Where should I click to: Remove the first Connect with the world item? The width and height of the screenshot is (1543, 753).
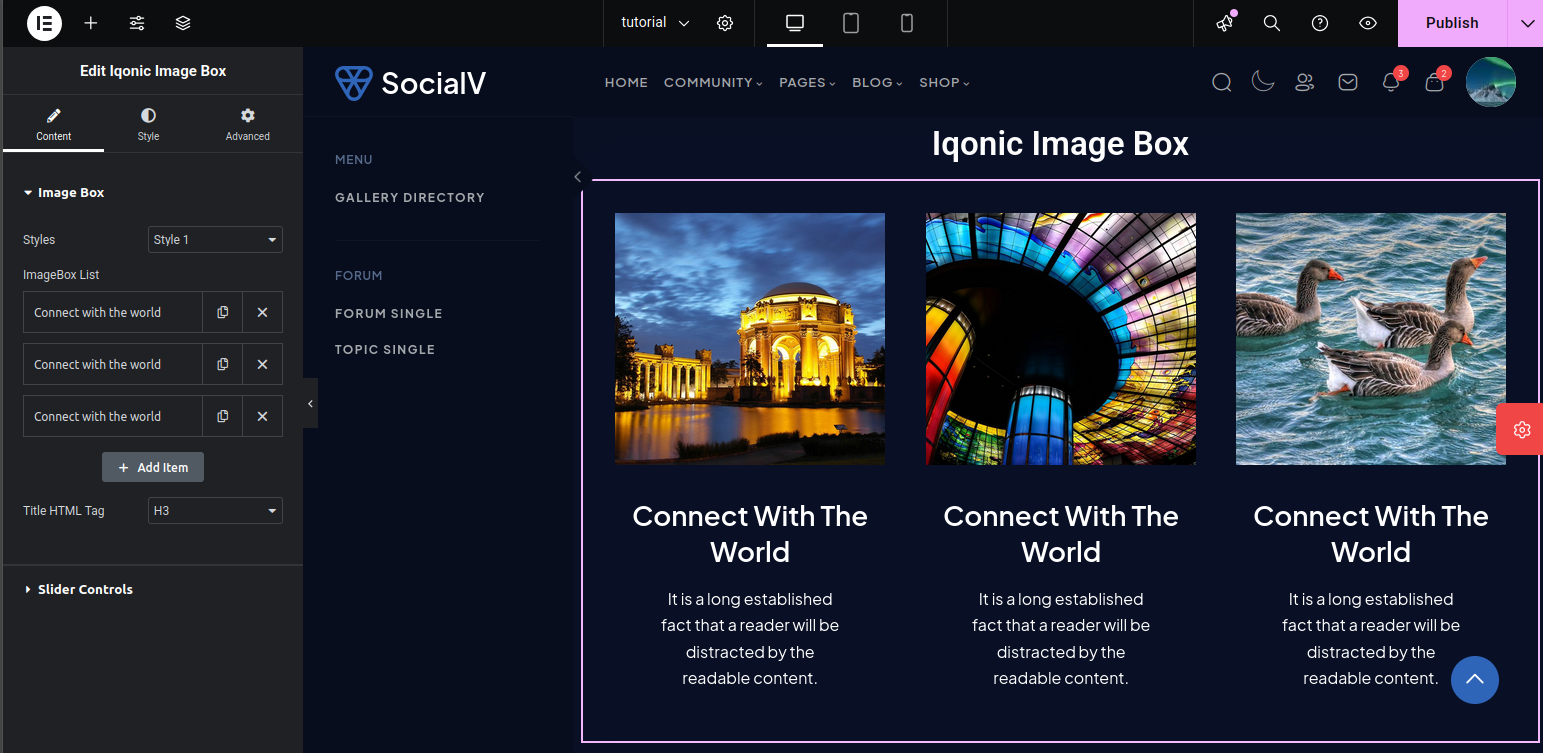[x=262, y=312]
